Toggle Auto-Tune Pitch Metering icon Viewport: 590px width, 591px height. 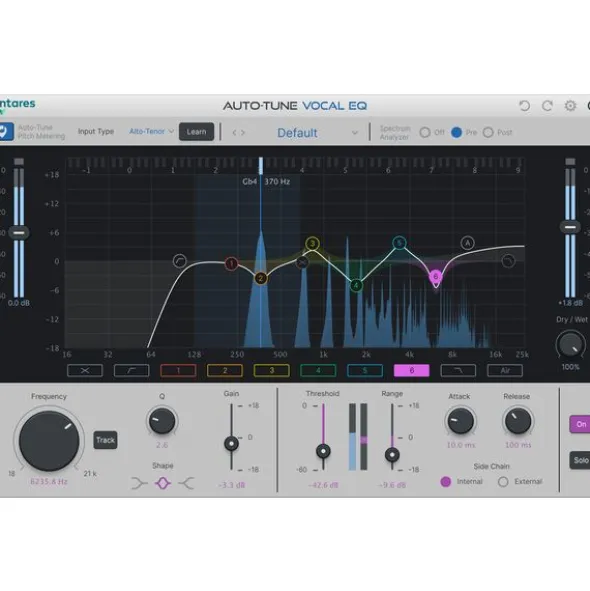(6, 132)
